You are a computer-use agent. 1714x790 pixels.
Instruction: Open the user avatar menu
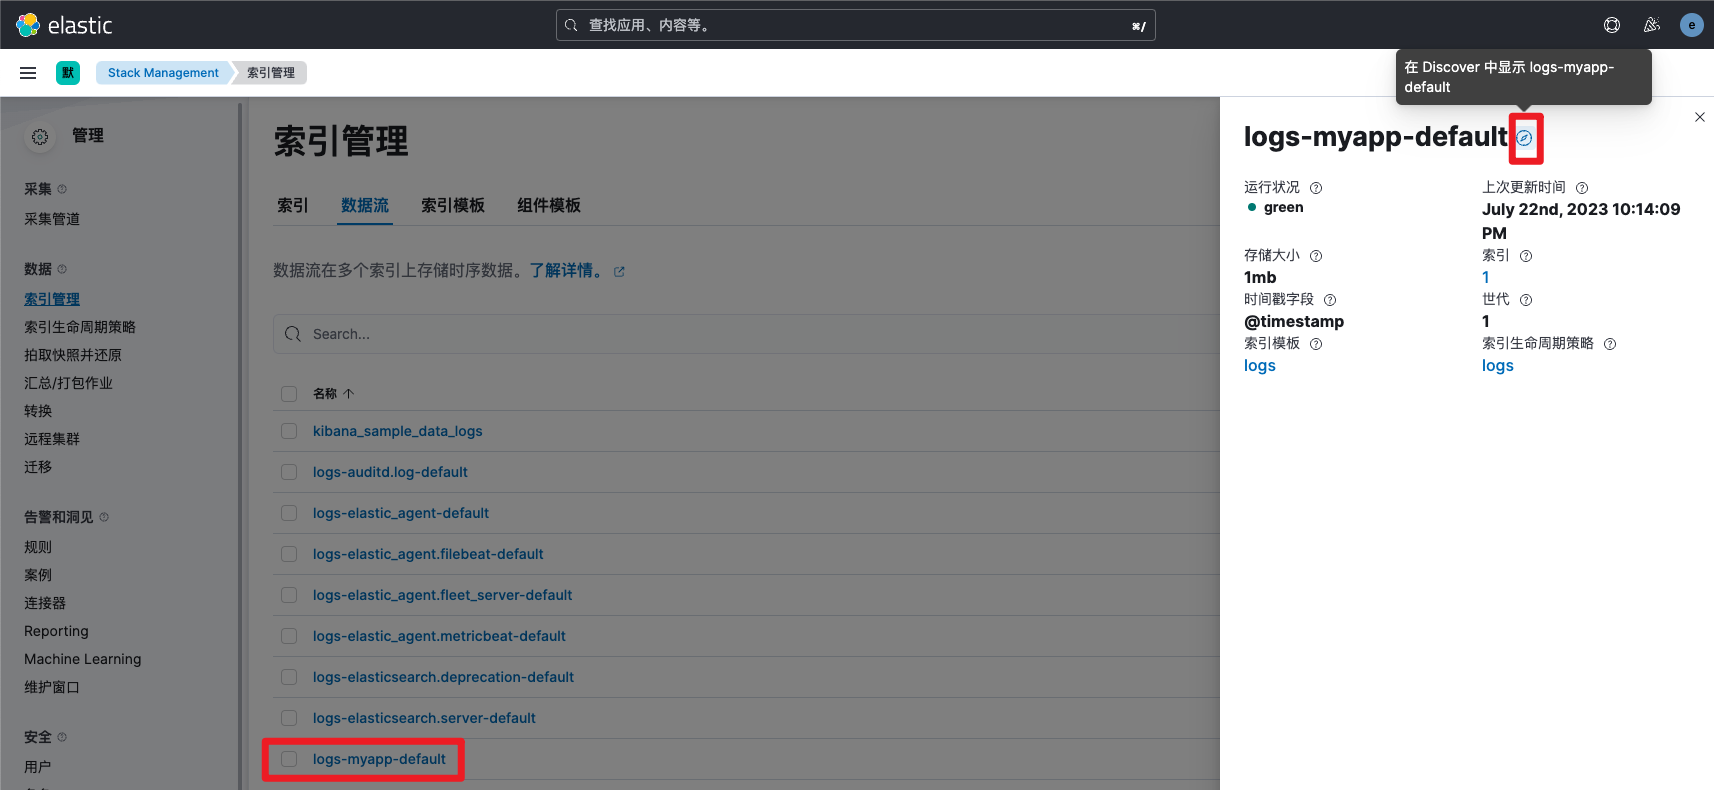point(1692,25)
